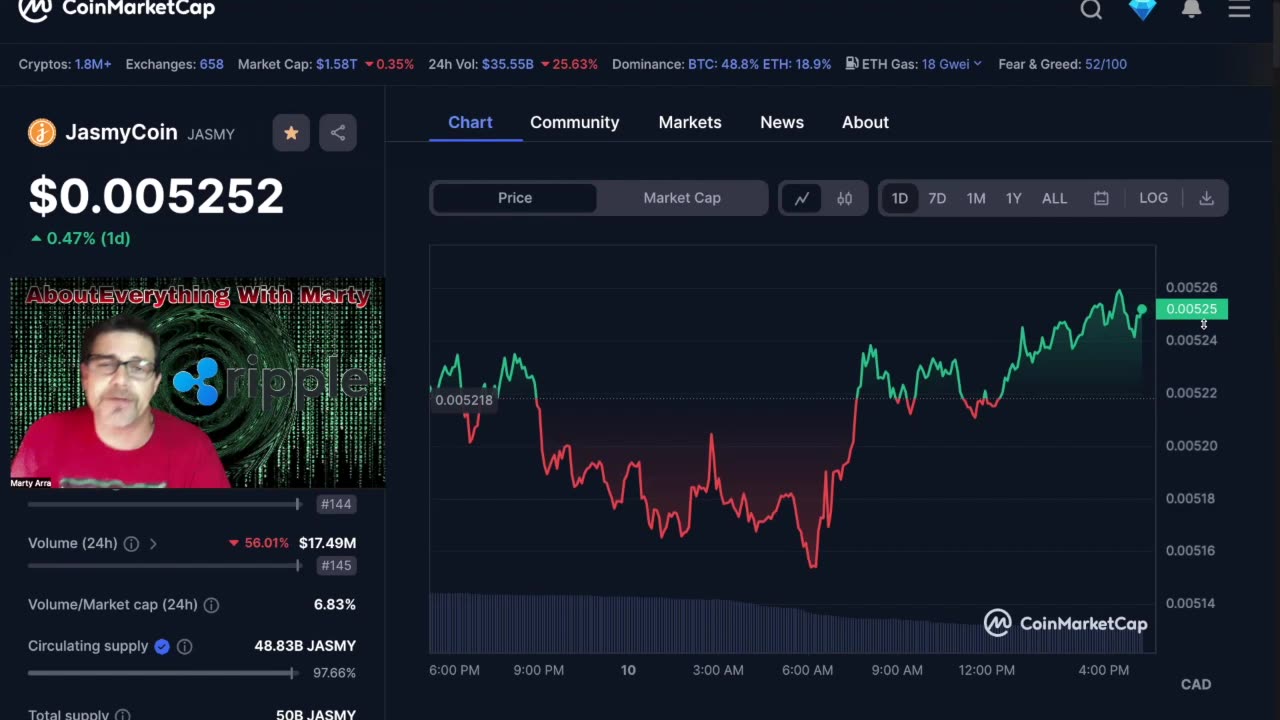Viewport: 1280px width, 720px height.
Task: Click the share icon button
Action: coord(338,132)
